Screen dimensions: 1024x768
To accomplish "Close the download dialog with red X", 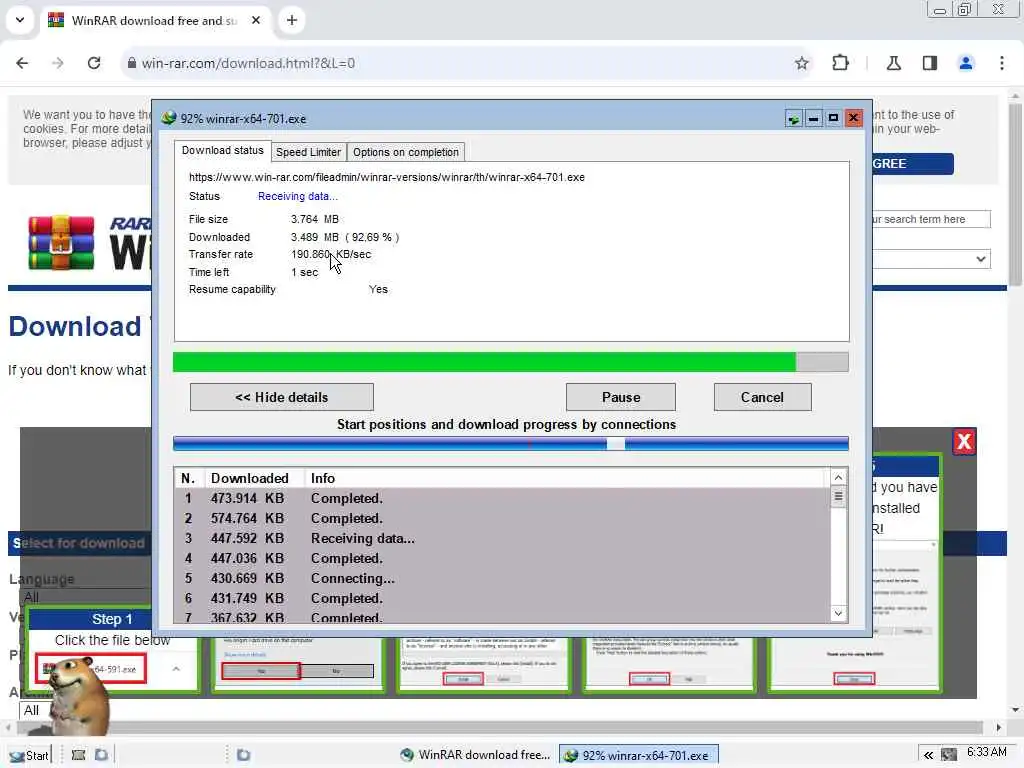I will [853, 118].
